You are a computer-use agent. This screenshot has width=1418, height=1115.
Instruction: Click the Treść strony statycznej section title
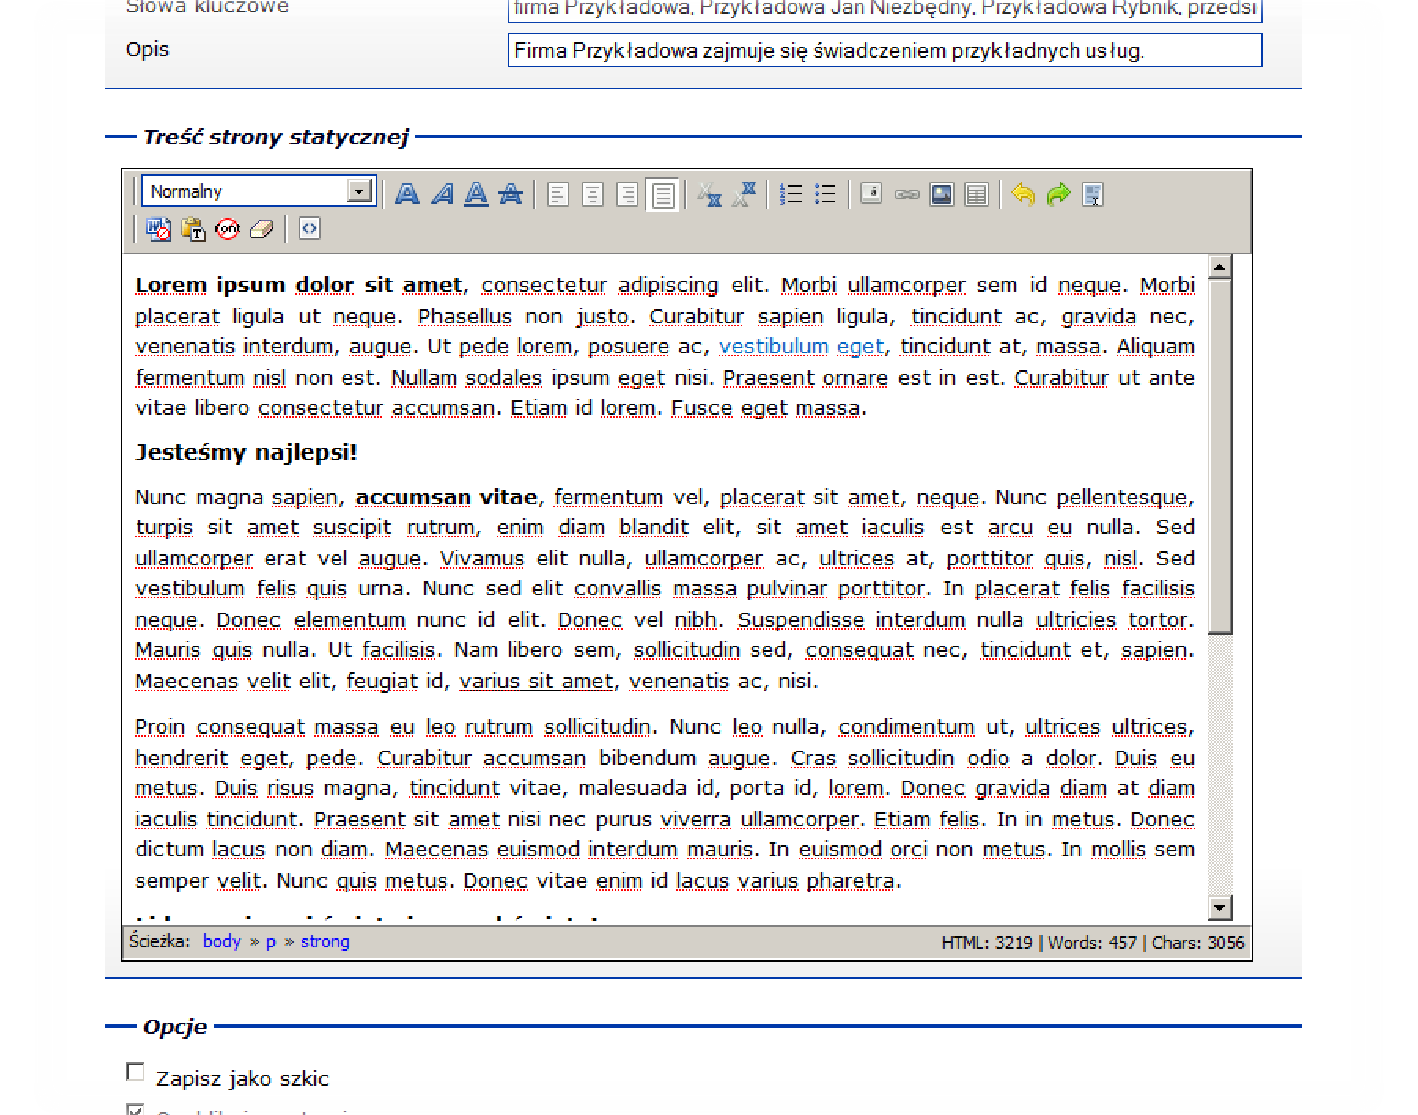pos(276,137)
